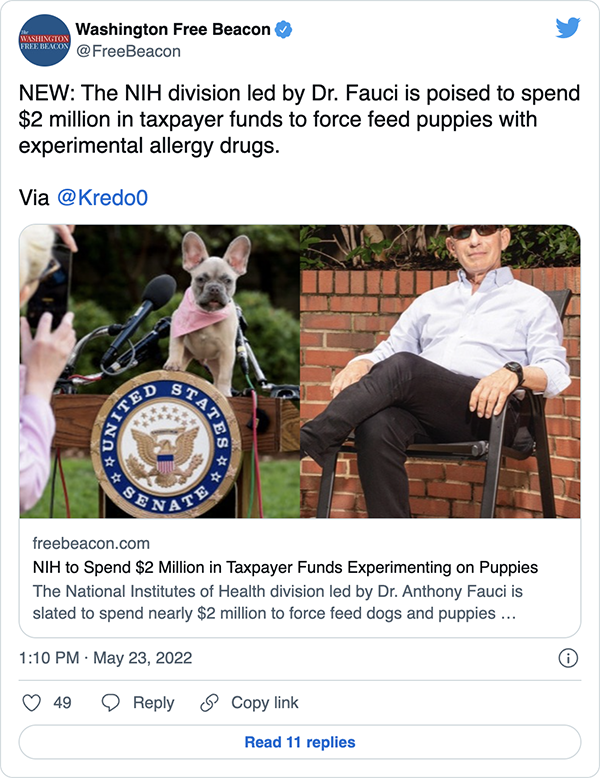The width and height of the screenshot is (600, 778).
Task: Click the freebeacon.com domain text
Action: click(91, 544)
